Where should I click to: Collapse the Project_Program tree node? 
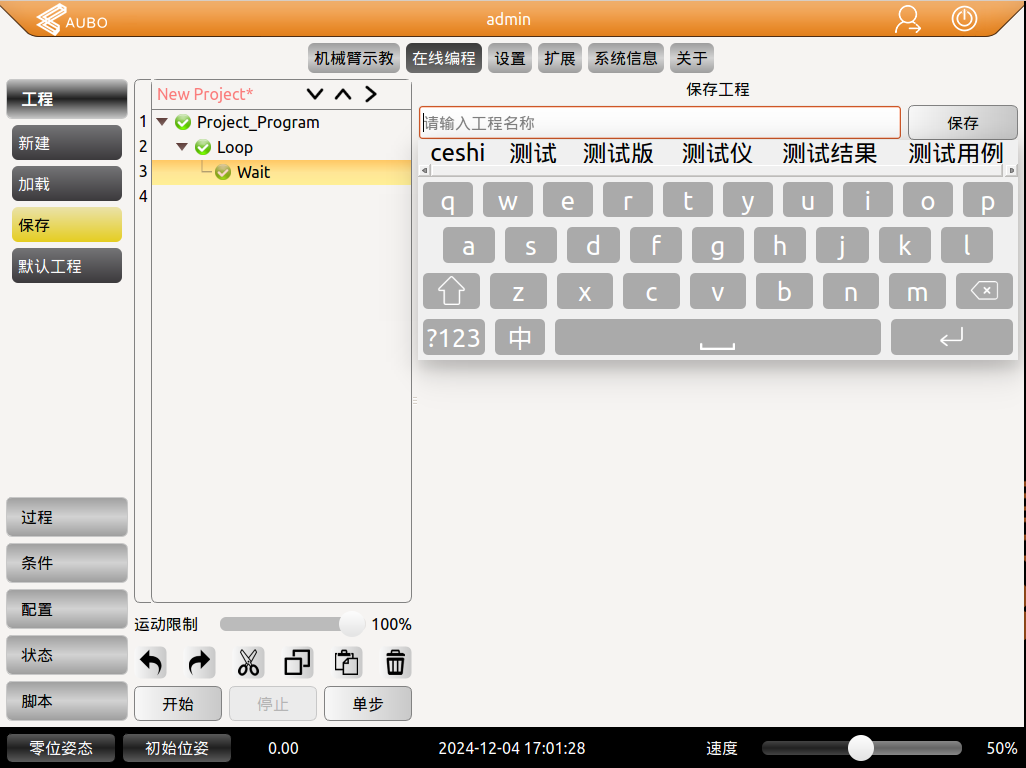[x=161, y=121]
